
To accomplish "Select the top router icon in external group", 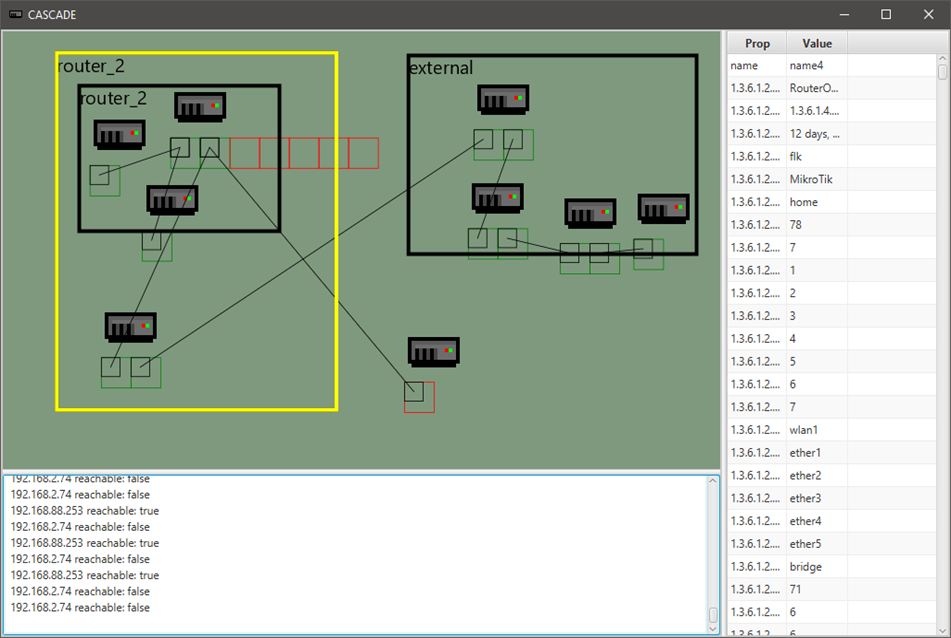I will pyautogui.click(x=503, y=99).
